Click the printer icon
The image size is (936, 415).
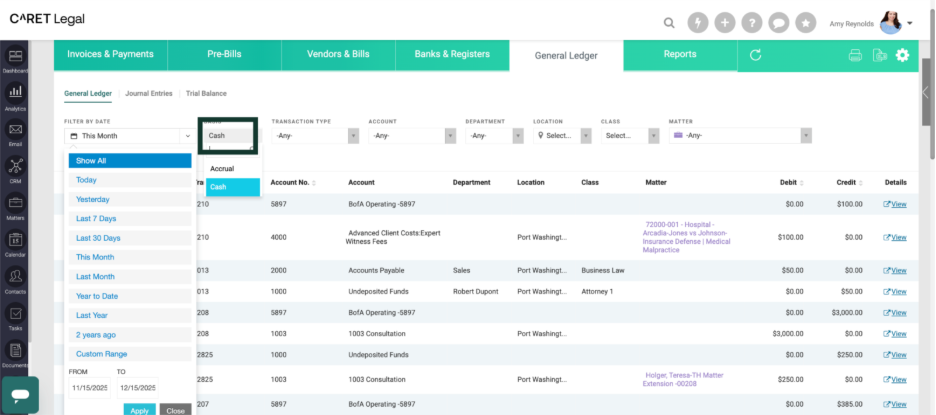pos(855,56)
